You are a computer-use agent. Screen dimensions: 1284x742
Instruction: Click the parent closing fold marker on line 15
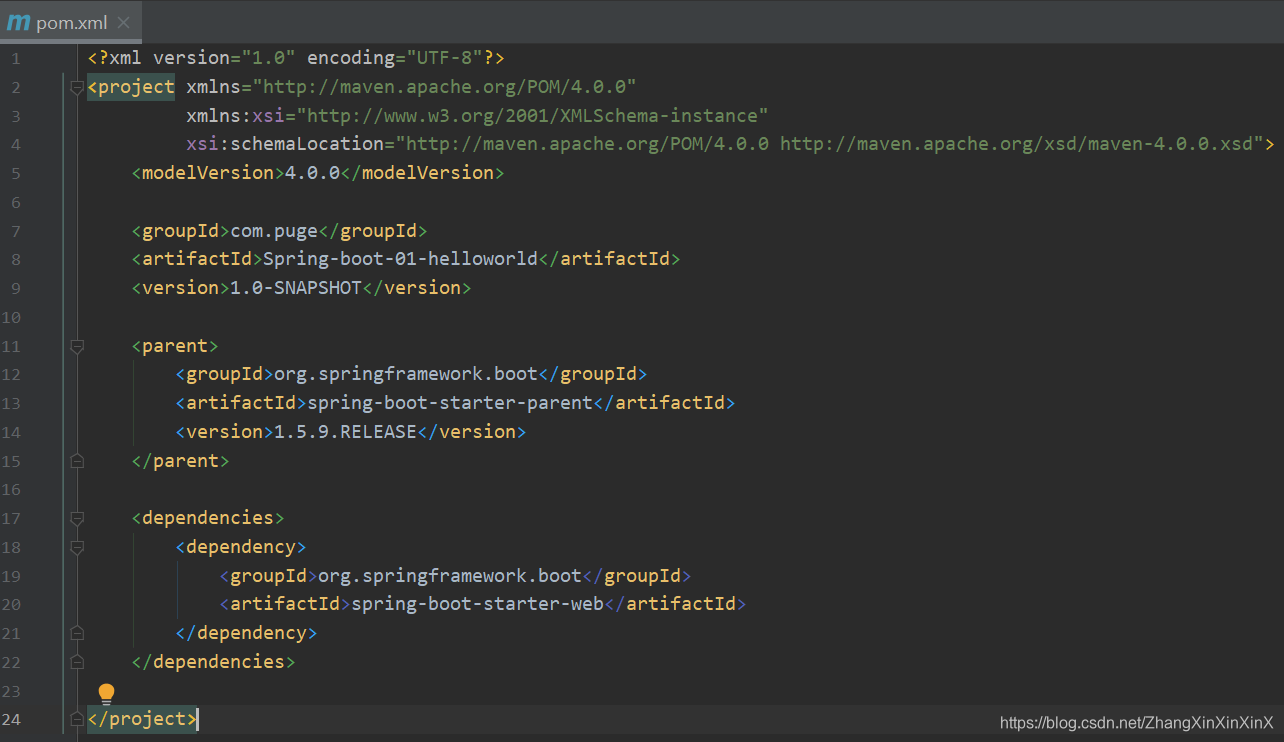[77, 461]
